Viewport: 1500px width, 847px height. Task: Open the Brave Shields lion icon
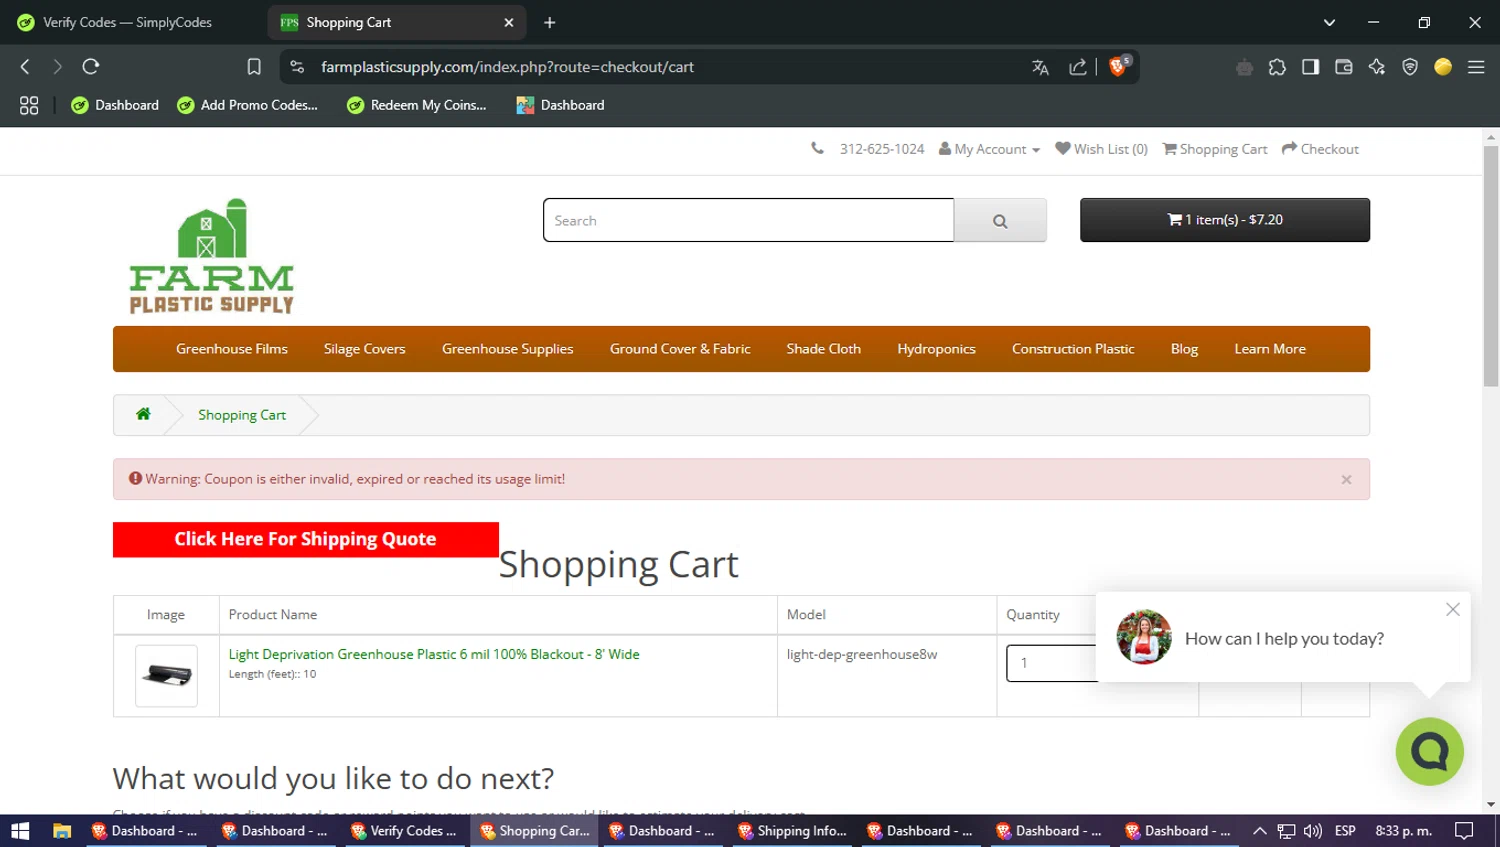[x=1118, y=66]
